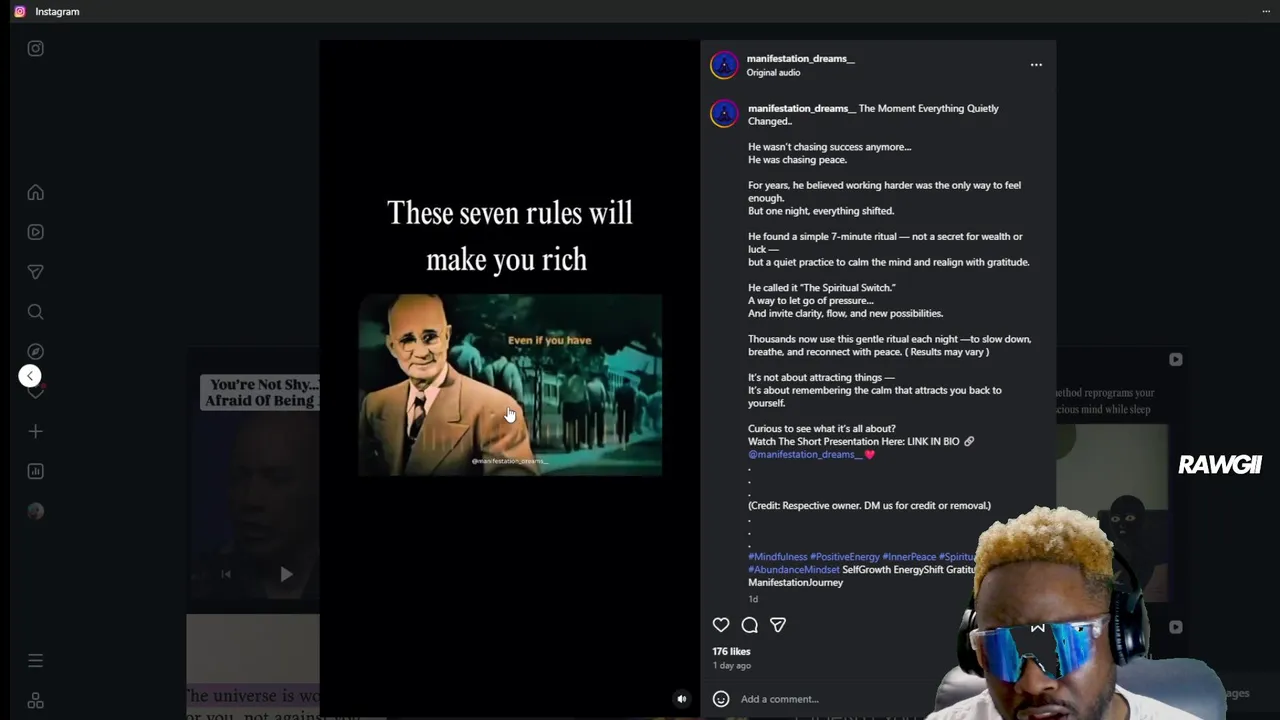Image resolution: width=1280 pixels, height=720 pixels.
Task: Open the Search magnifier in sidebar
Action: pos(35,312)
